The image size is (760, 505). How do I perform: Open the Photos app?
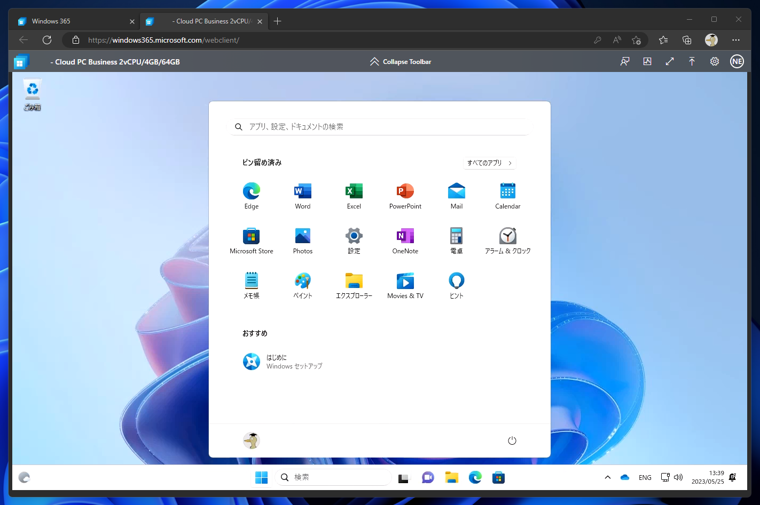[302, 240]
